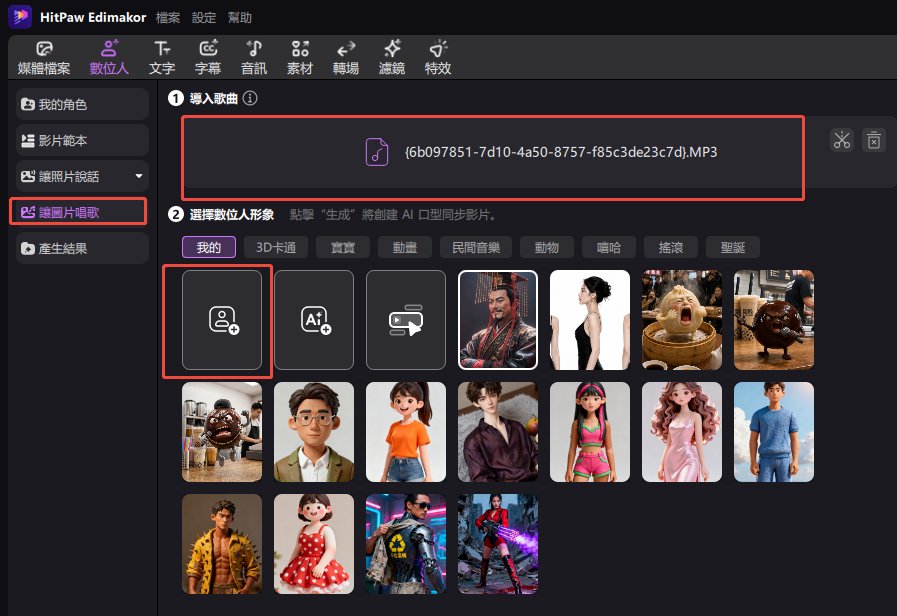Click the AI generate avatar tile
The width and height of the screenshot is (897, 616).
(x=314, y=320)
